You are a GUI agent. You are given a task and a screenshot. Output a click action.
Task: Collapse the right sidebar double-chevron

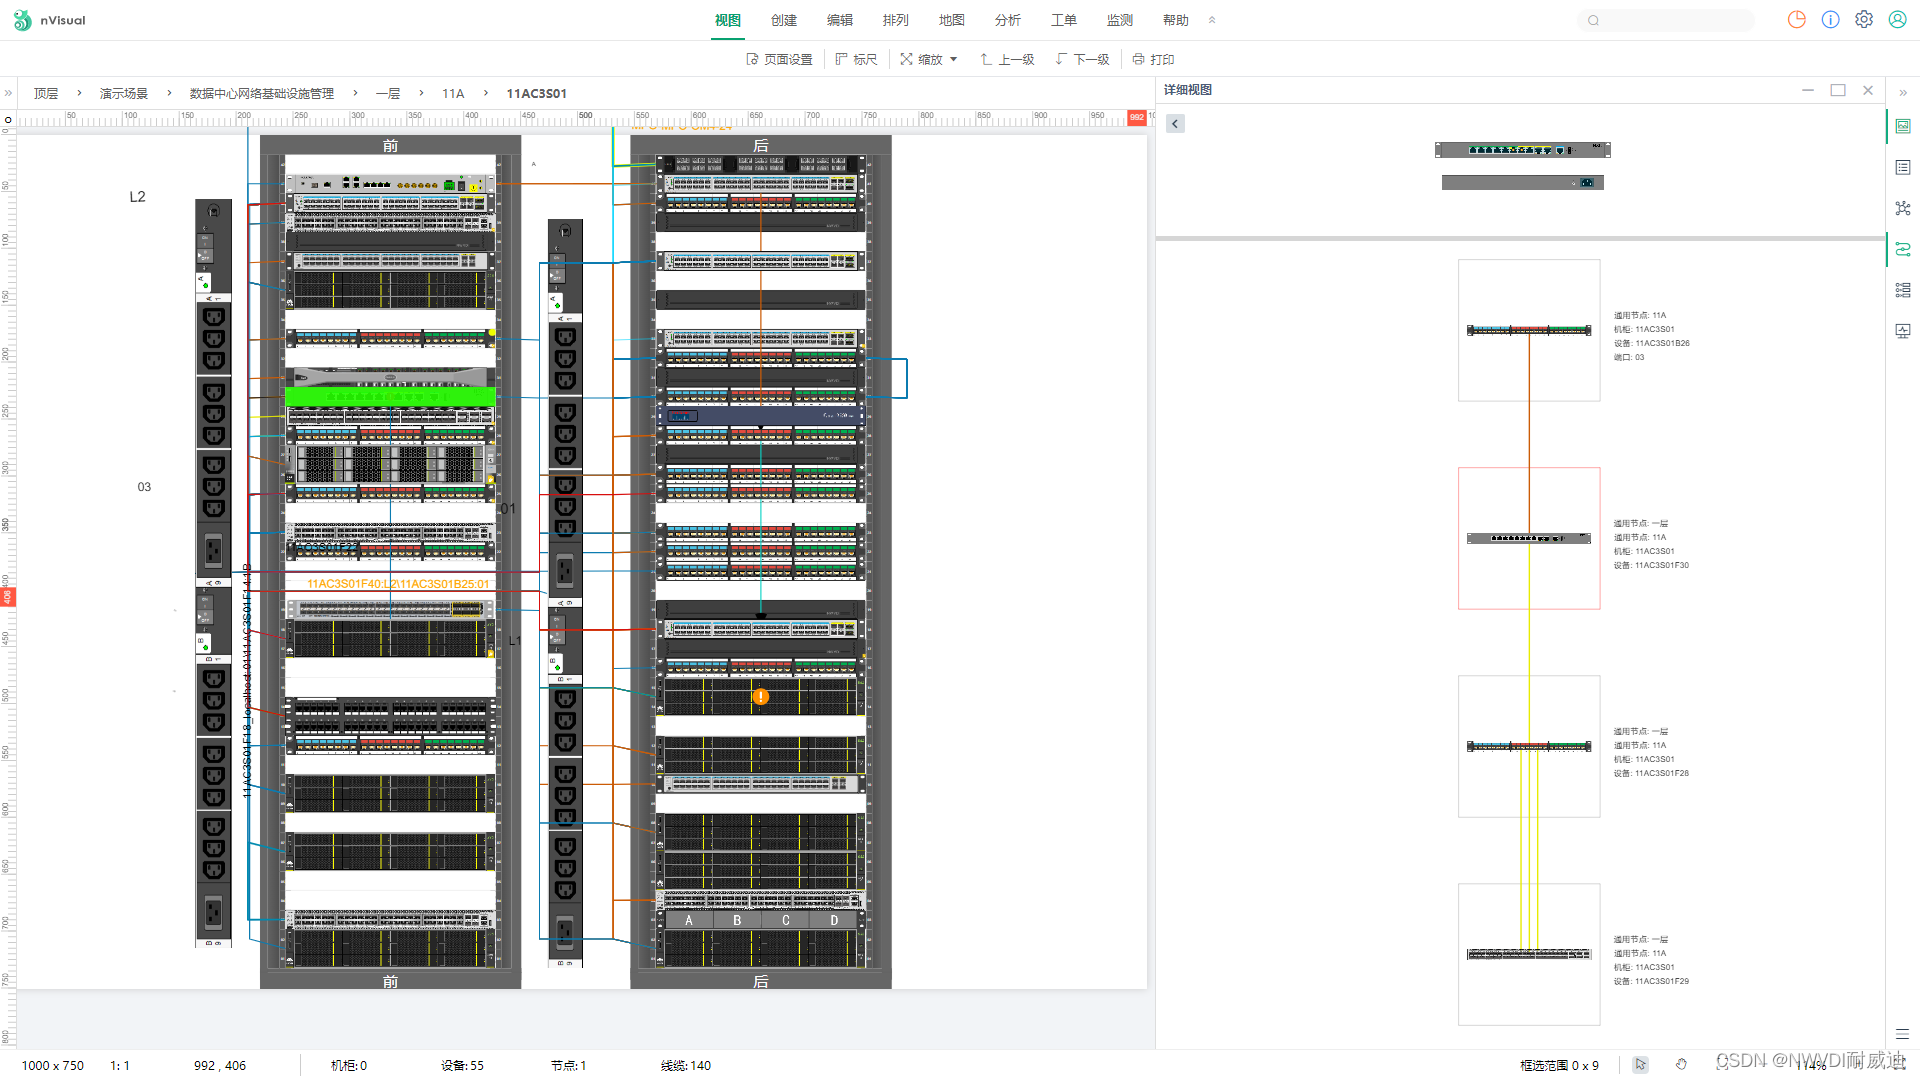point(1903,92)
